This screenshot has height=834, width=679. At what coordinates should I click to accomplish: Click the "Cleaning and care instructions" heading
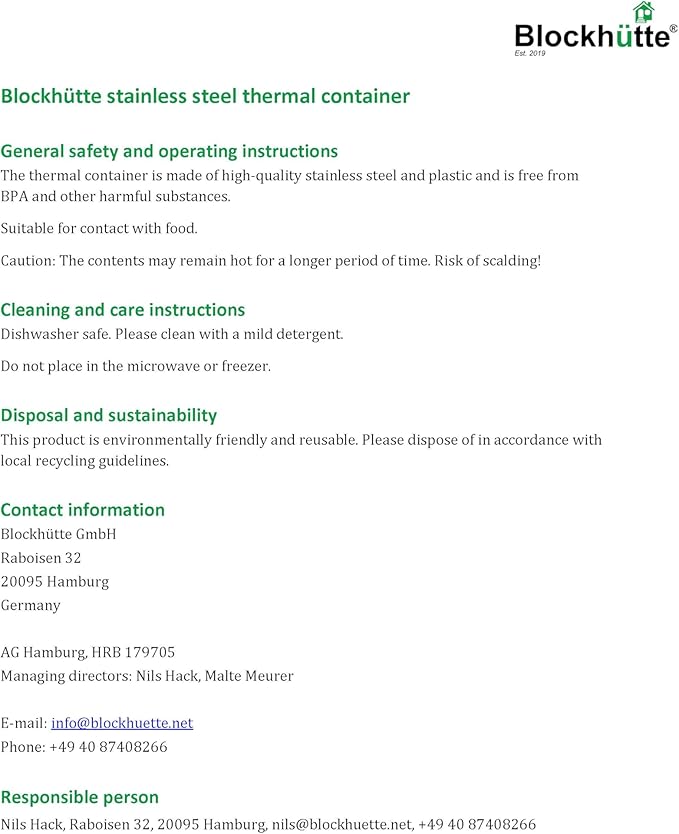(122, 310)
